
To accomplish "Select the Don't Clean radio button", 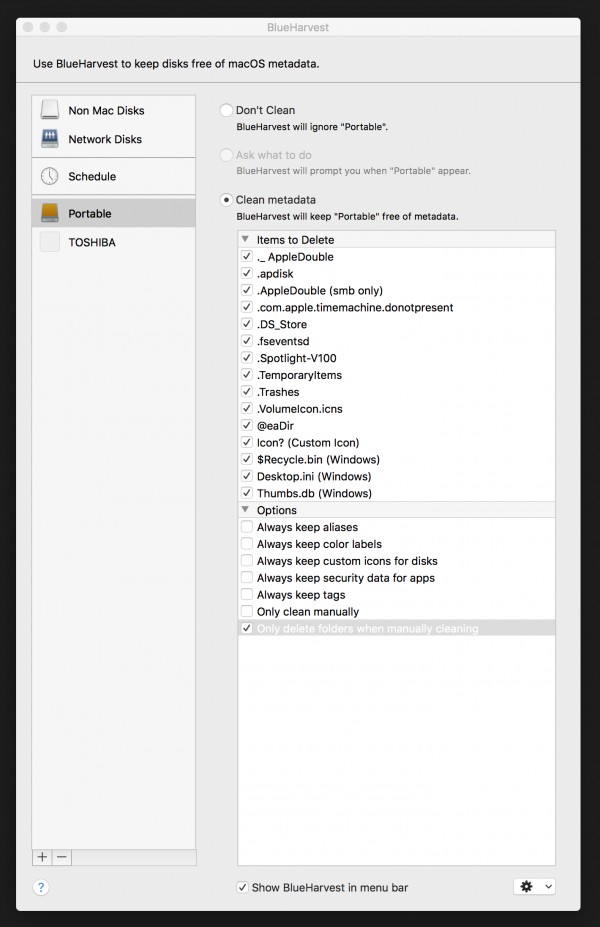I will pyautogui.click(x=226, y=110).
